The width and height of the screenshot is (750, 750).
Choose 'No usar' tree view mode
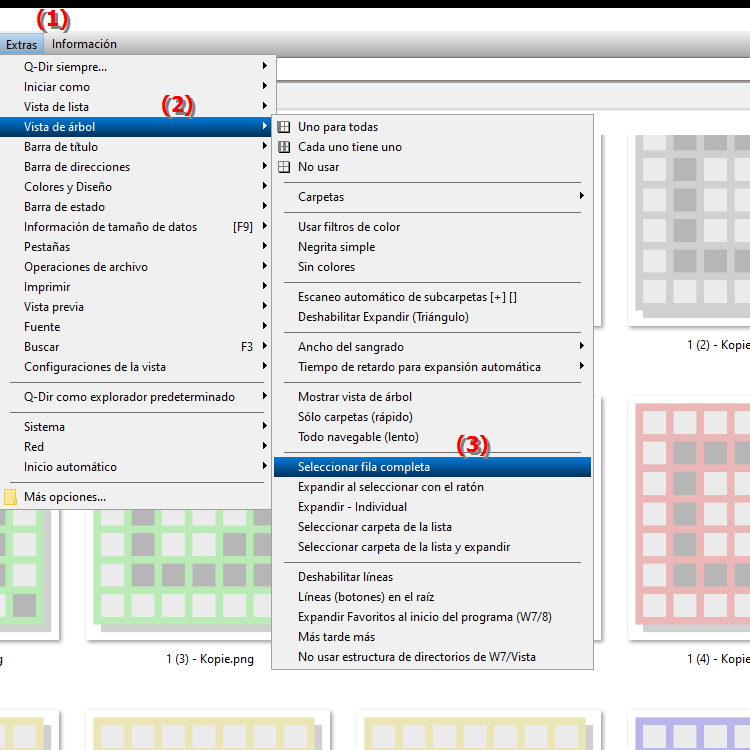[x=432, y=167]
